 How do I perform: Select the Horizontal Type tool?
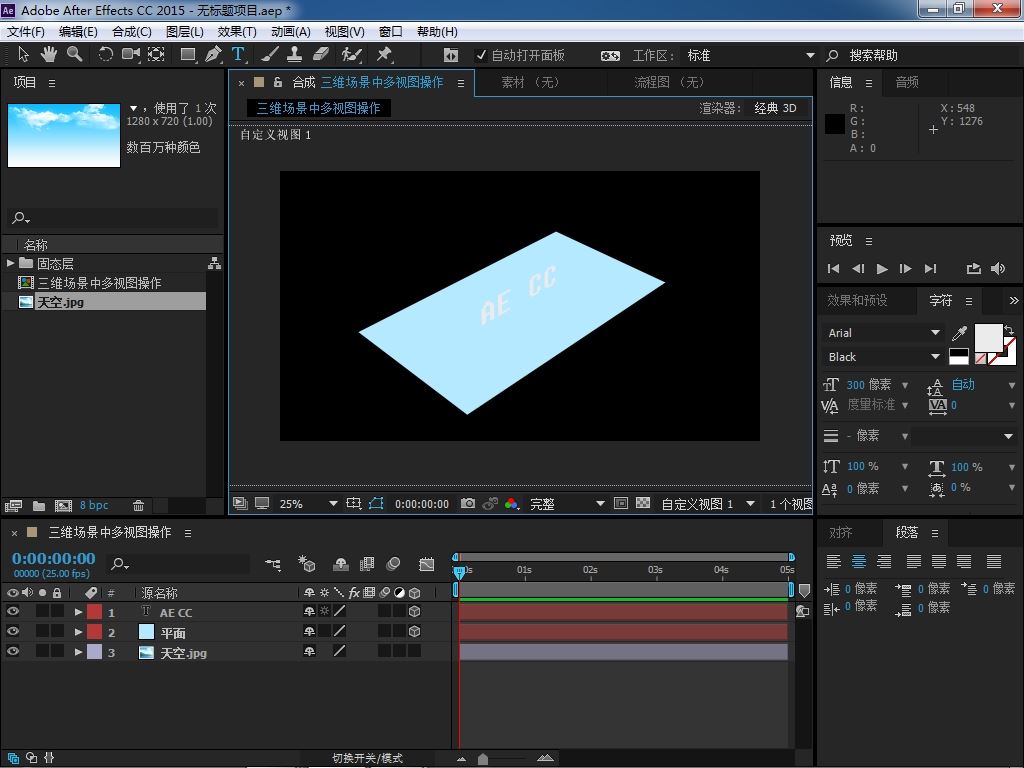[238, 55]
